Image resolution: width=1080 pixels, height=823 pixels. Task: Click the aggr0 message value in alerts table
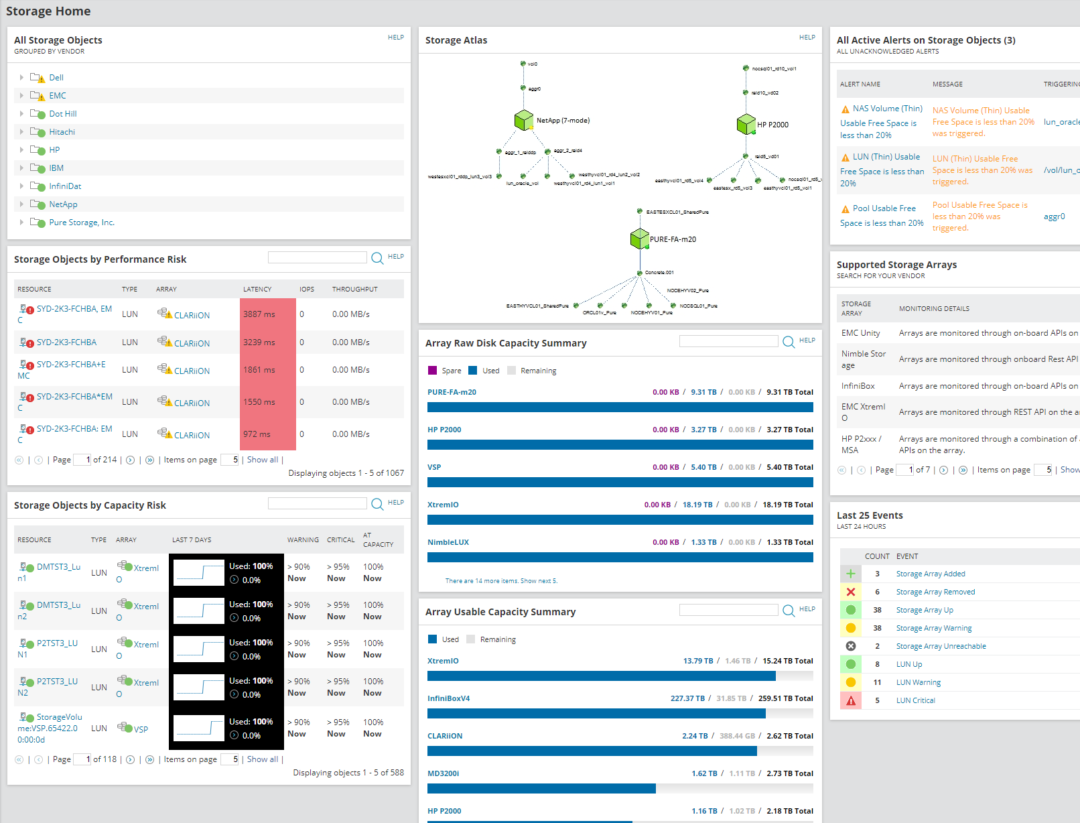click(1054, 216)
